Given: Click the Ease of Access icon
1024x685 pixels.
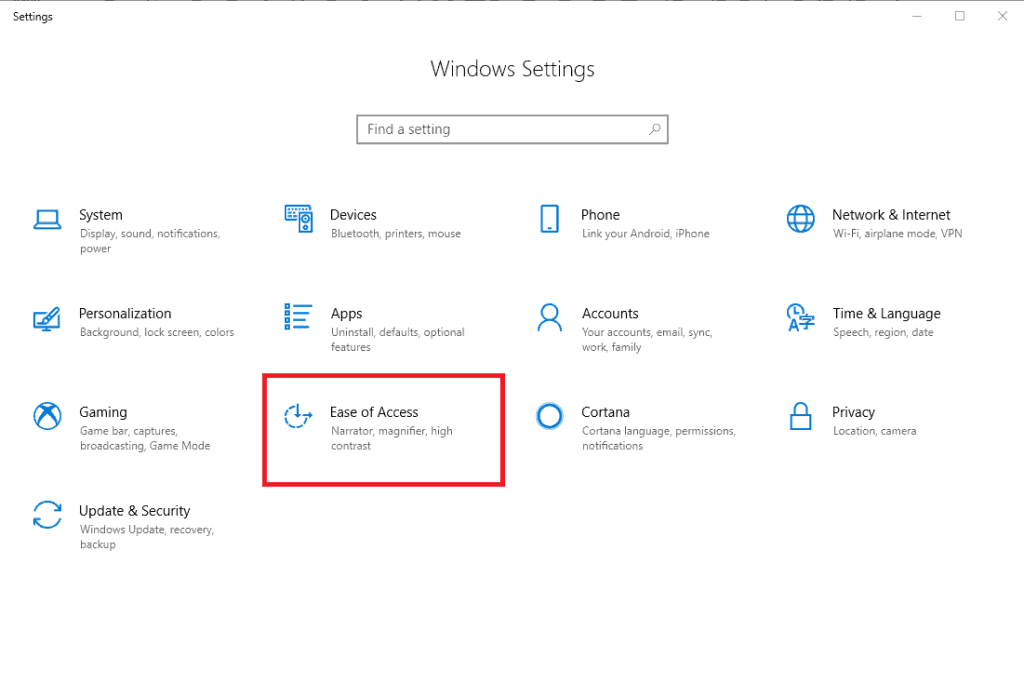Looking at the screenshot, I should [298, 416].
